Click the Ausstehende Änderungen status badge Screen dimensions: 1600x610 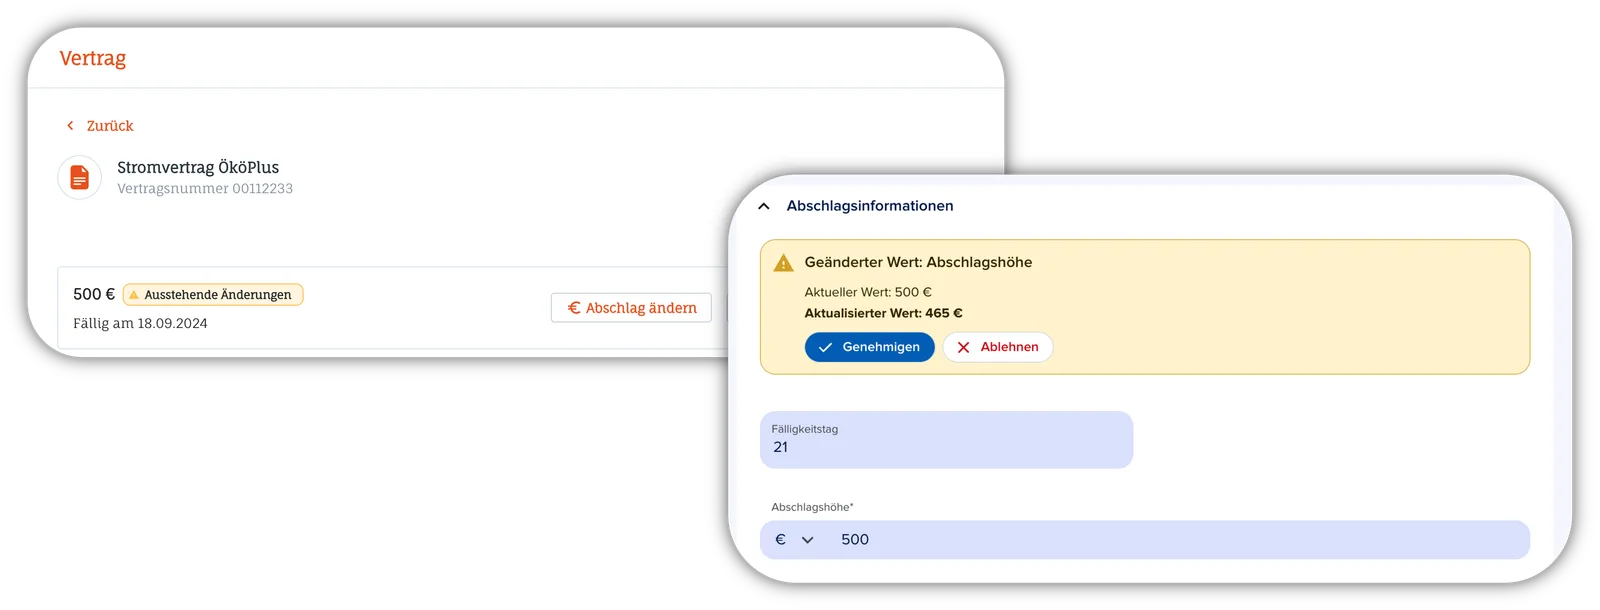tap(213, 295)
